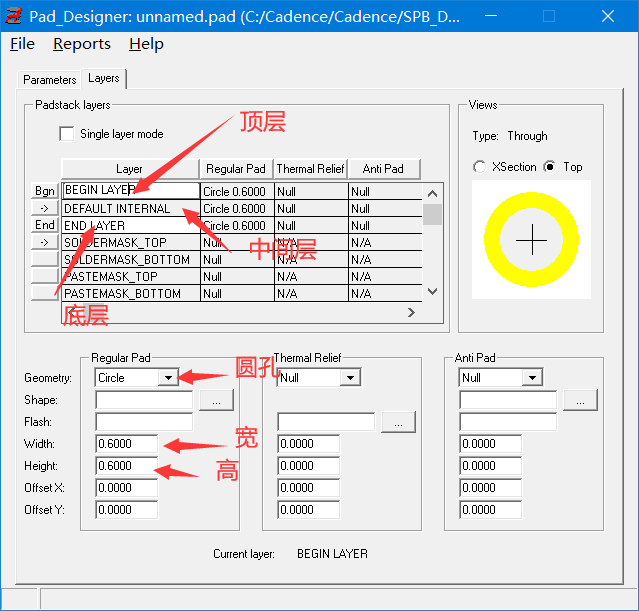Viewport: 639px width, 611px height.
Task: Select the XSection view radio button
Action: point(480,167)
